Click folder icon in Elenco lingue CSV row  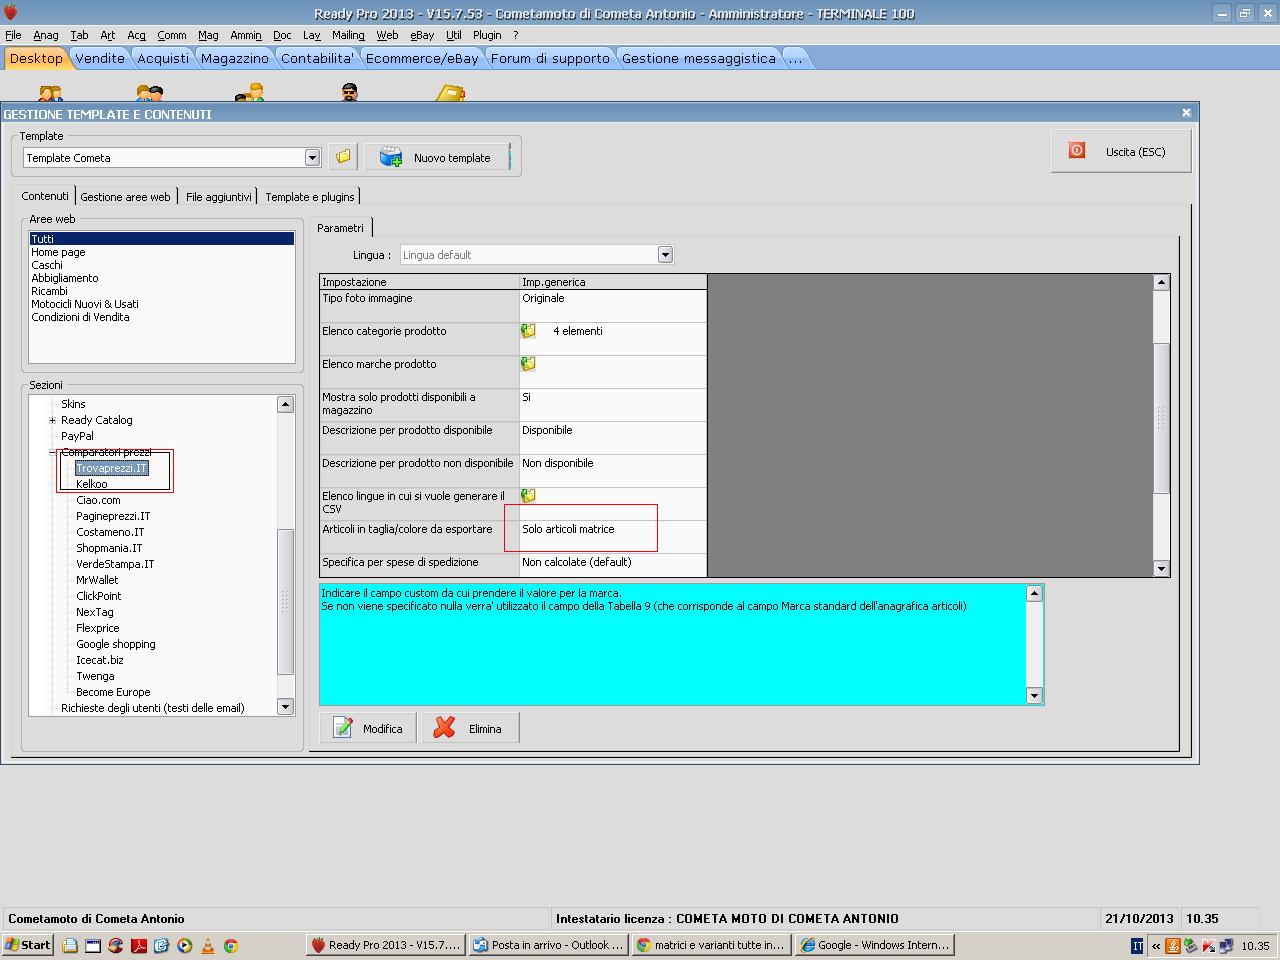pos(528,496)
